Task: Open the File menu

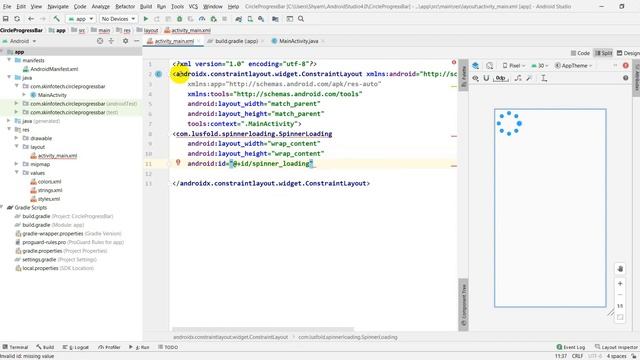Action: tap(7, 7)
